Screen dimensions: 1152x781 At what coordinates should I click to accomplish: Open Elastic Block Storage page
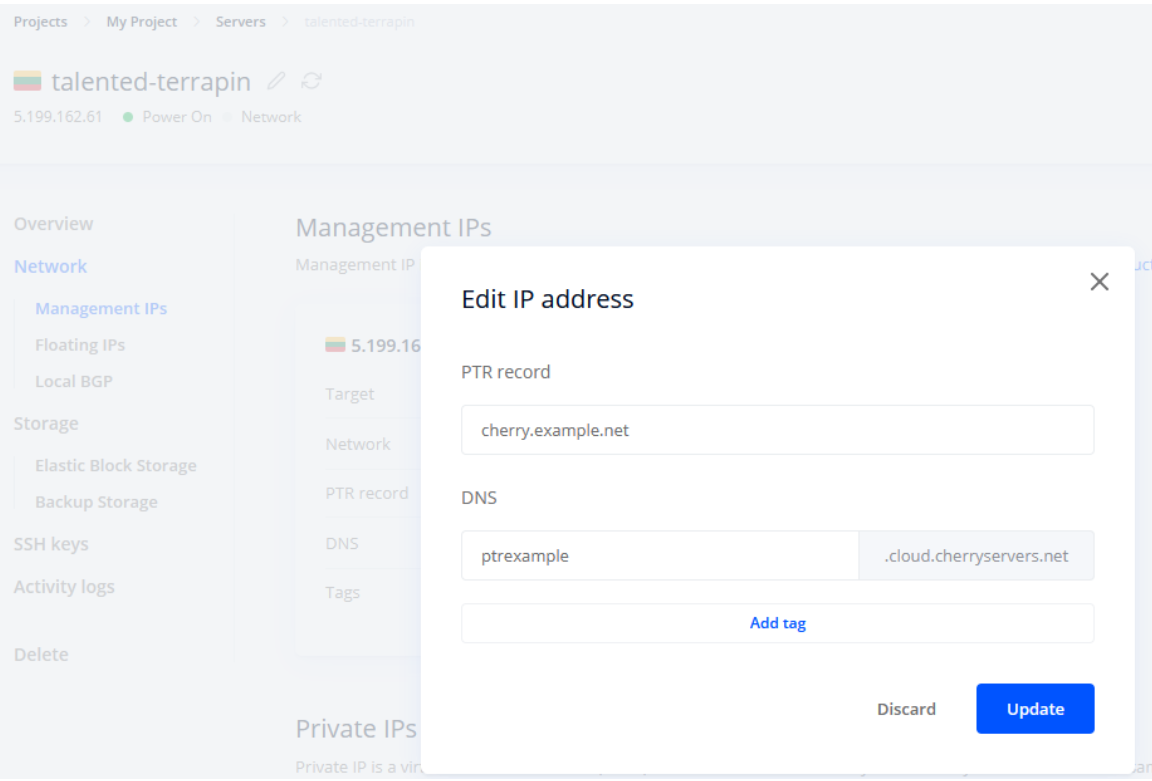(x=115, y=465)
